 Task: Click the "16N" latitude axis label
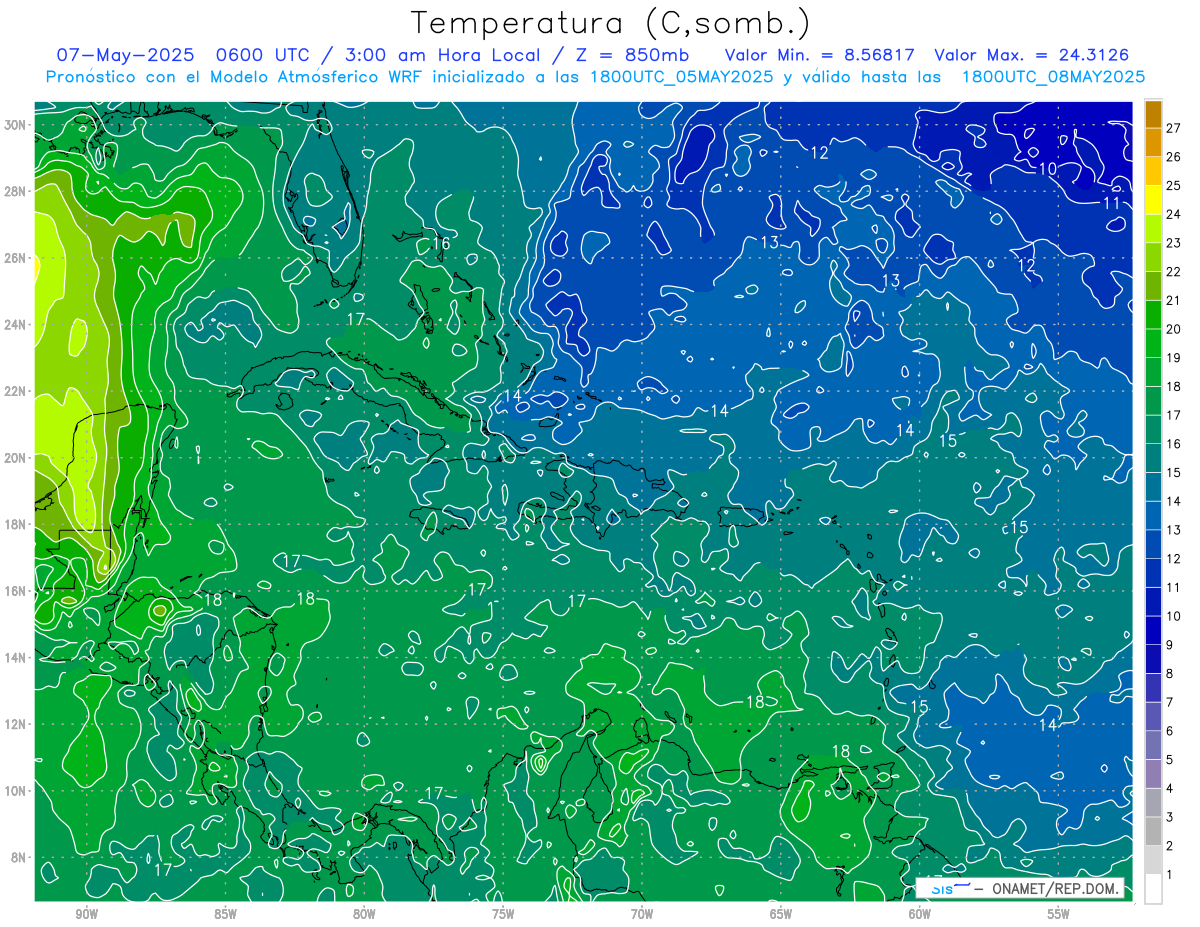15,590
